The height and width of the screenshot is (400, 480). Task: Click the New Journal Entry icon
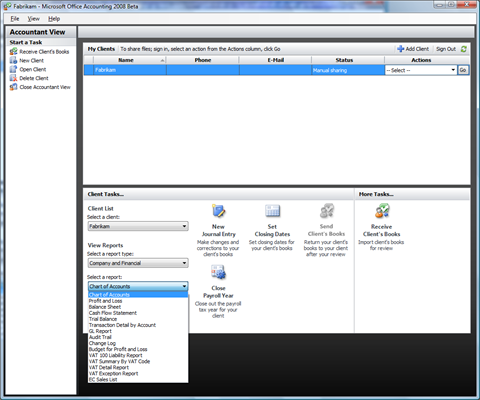pos(218,211)
